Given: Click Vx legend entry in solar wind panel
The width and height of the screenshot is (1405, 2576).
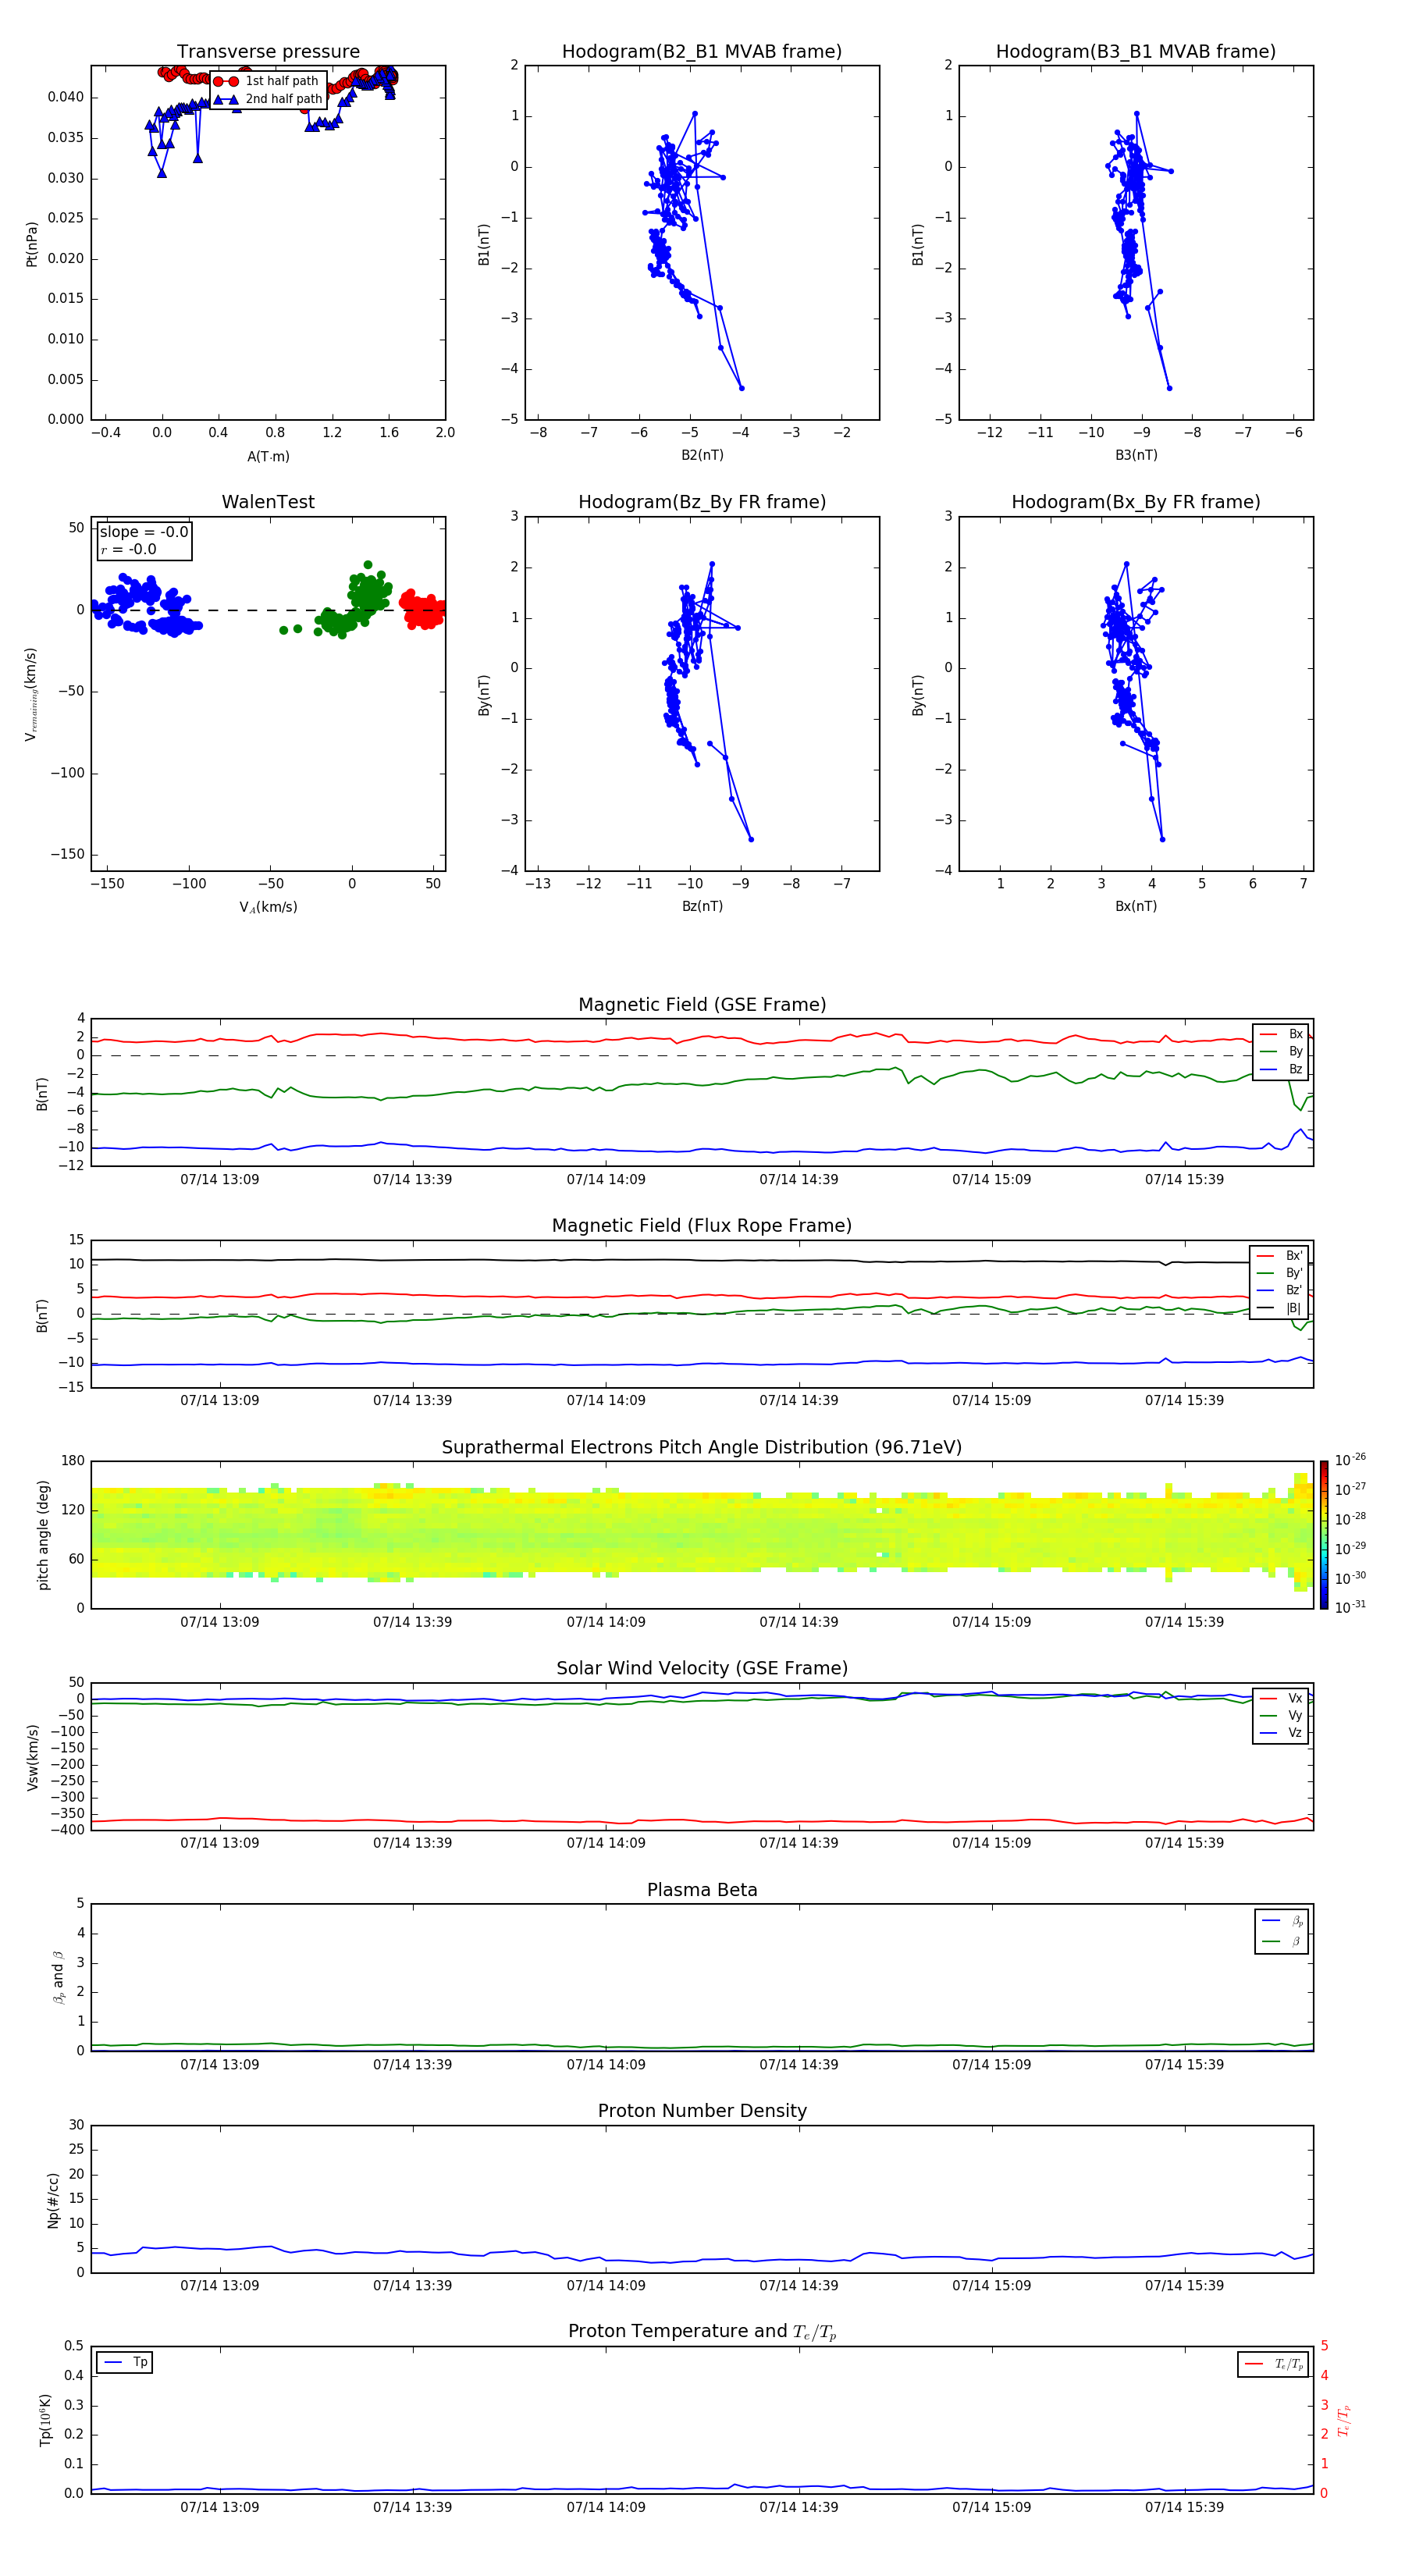Looking at the screenshot, I should pos(1281,1698).
